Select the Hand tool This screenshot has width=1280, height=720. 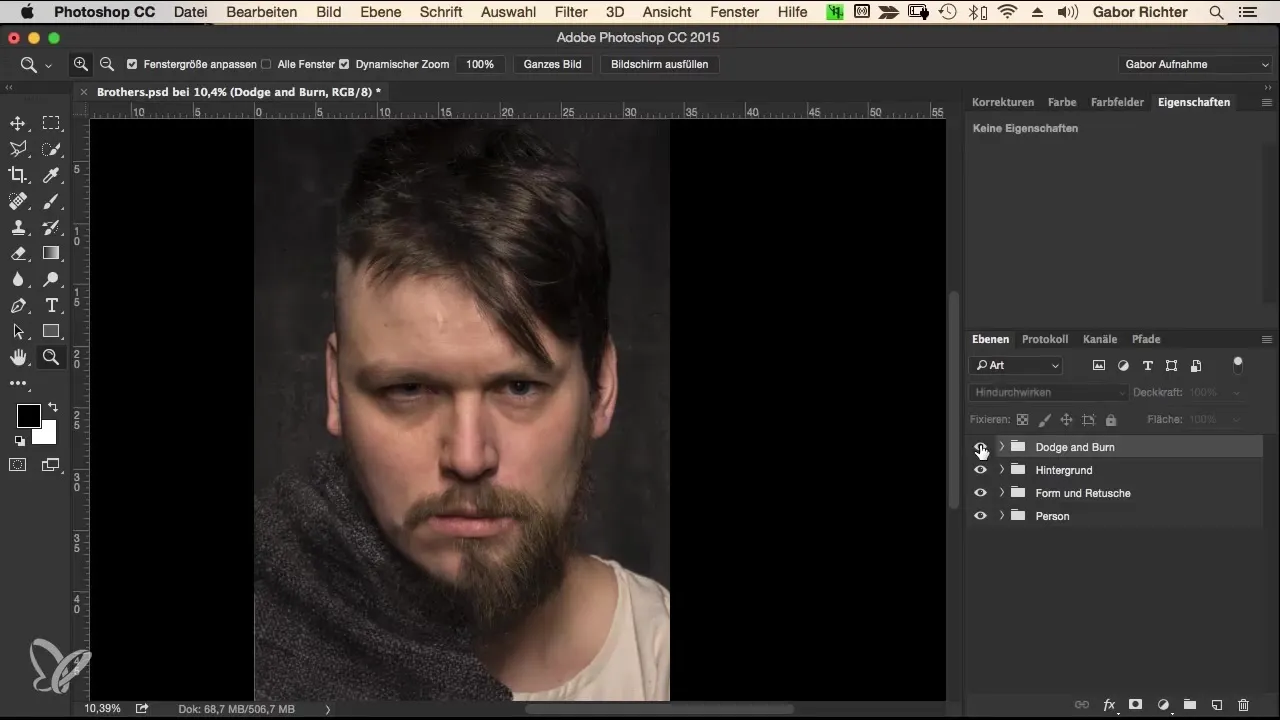point(18,357)
